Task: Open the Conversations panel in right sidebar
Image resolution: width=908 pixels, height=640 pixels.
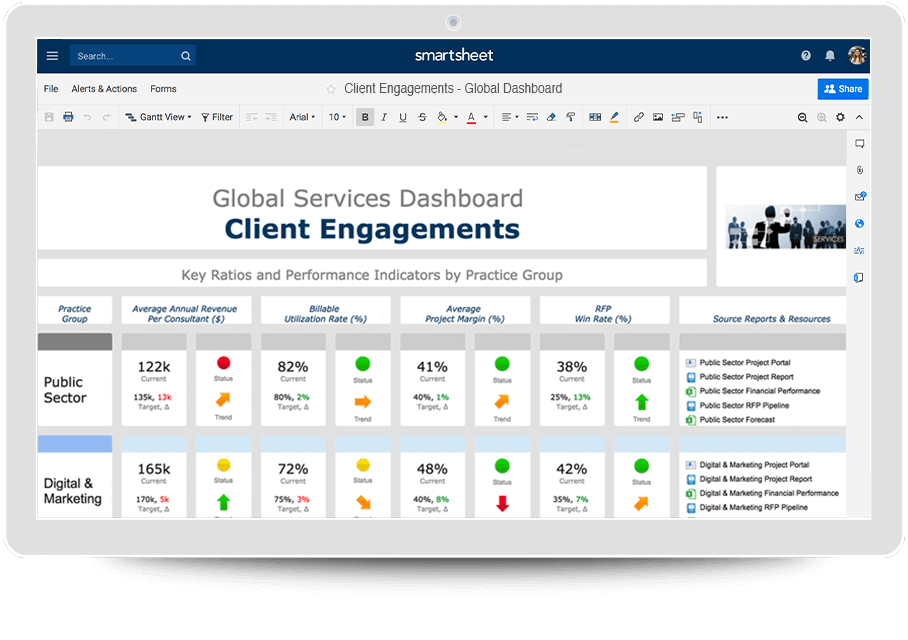Action: coord(859,144)
